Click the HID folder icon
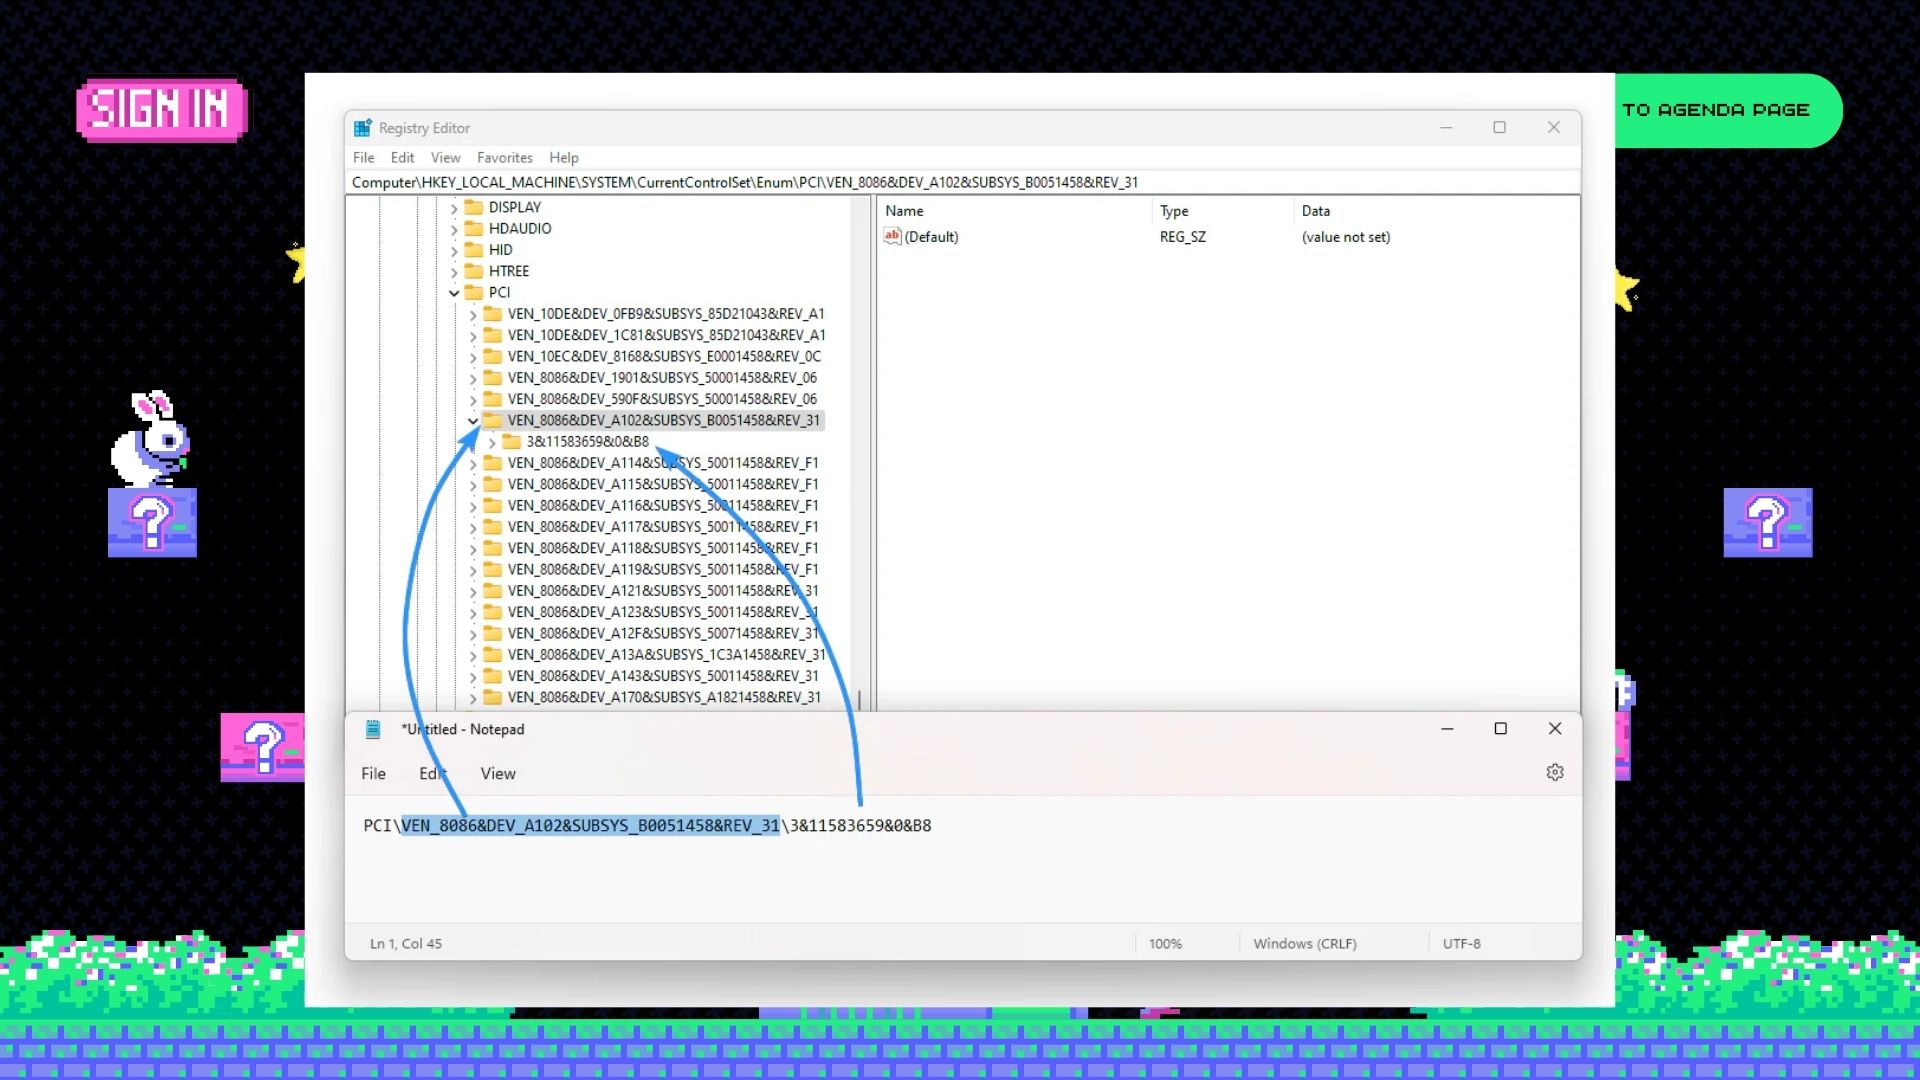 pyautogui.click(x=474, y=250)
